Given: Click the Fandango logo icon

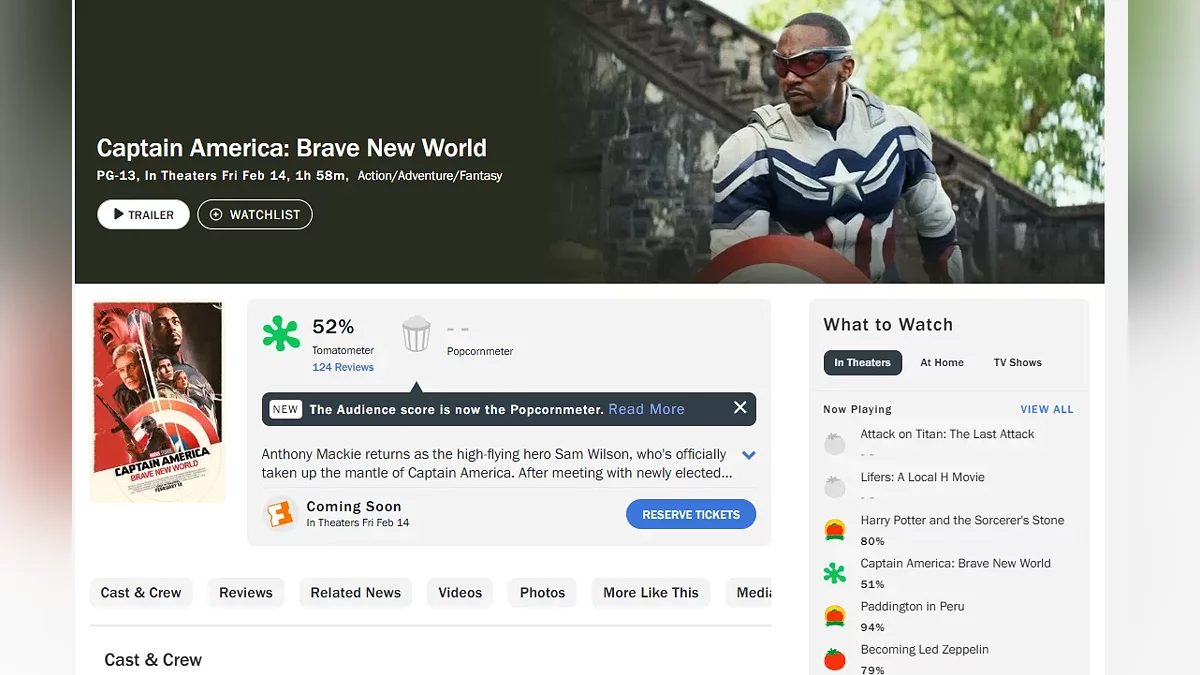Looking at the screenshot, I should [x=280, y=514].
